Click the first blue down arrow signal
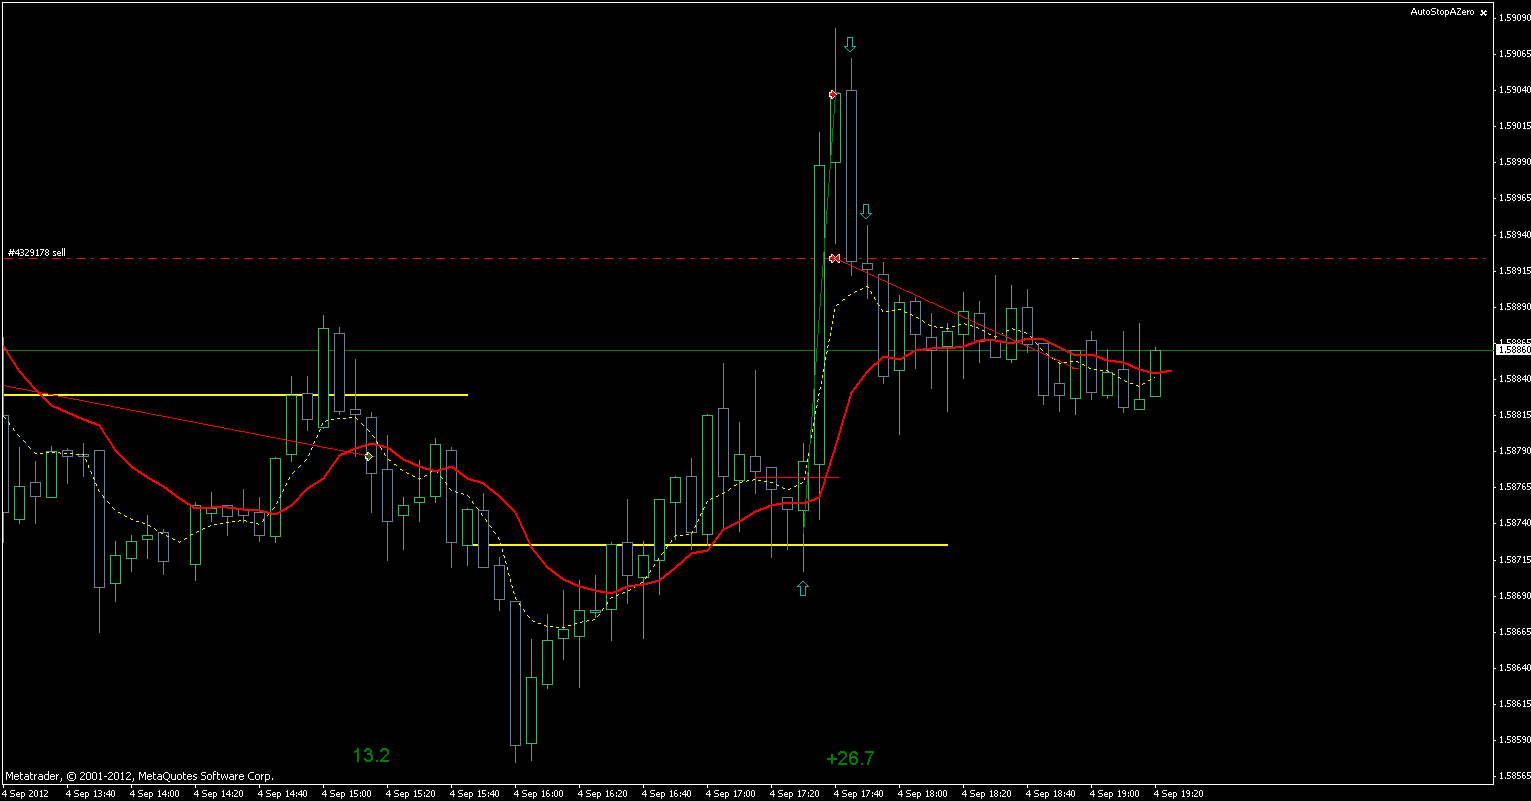 850,43
